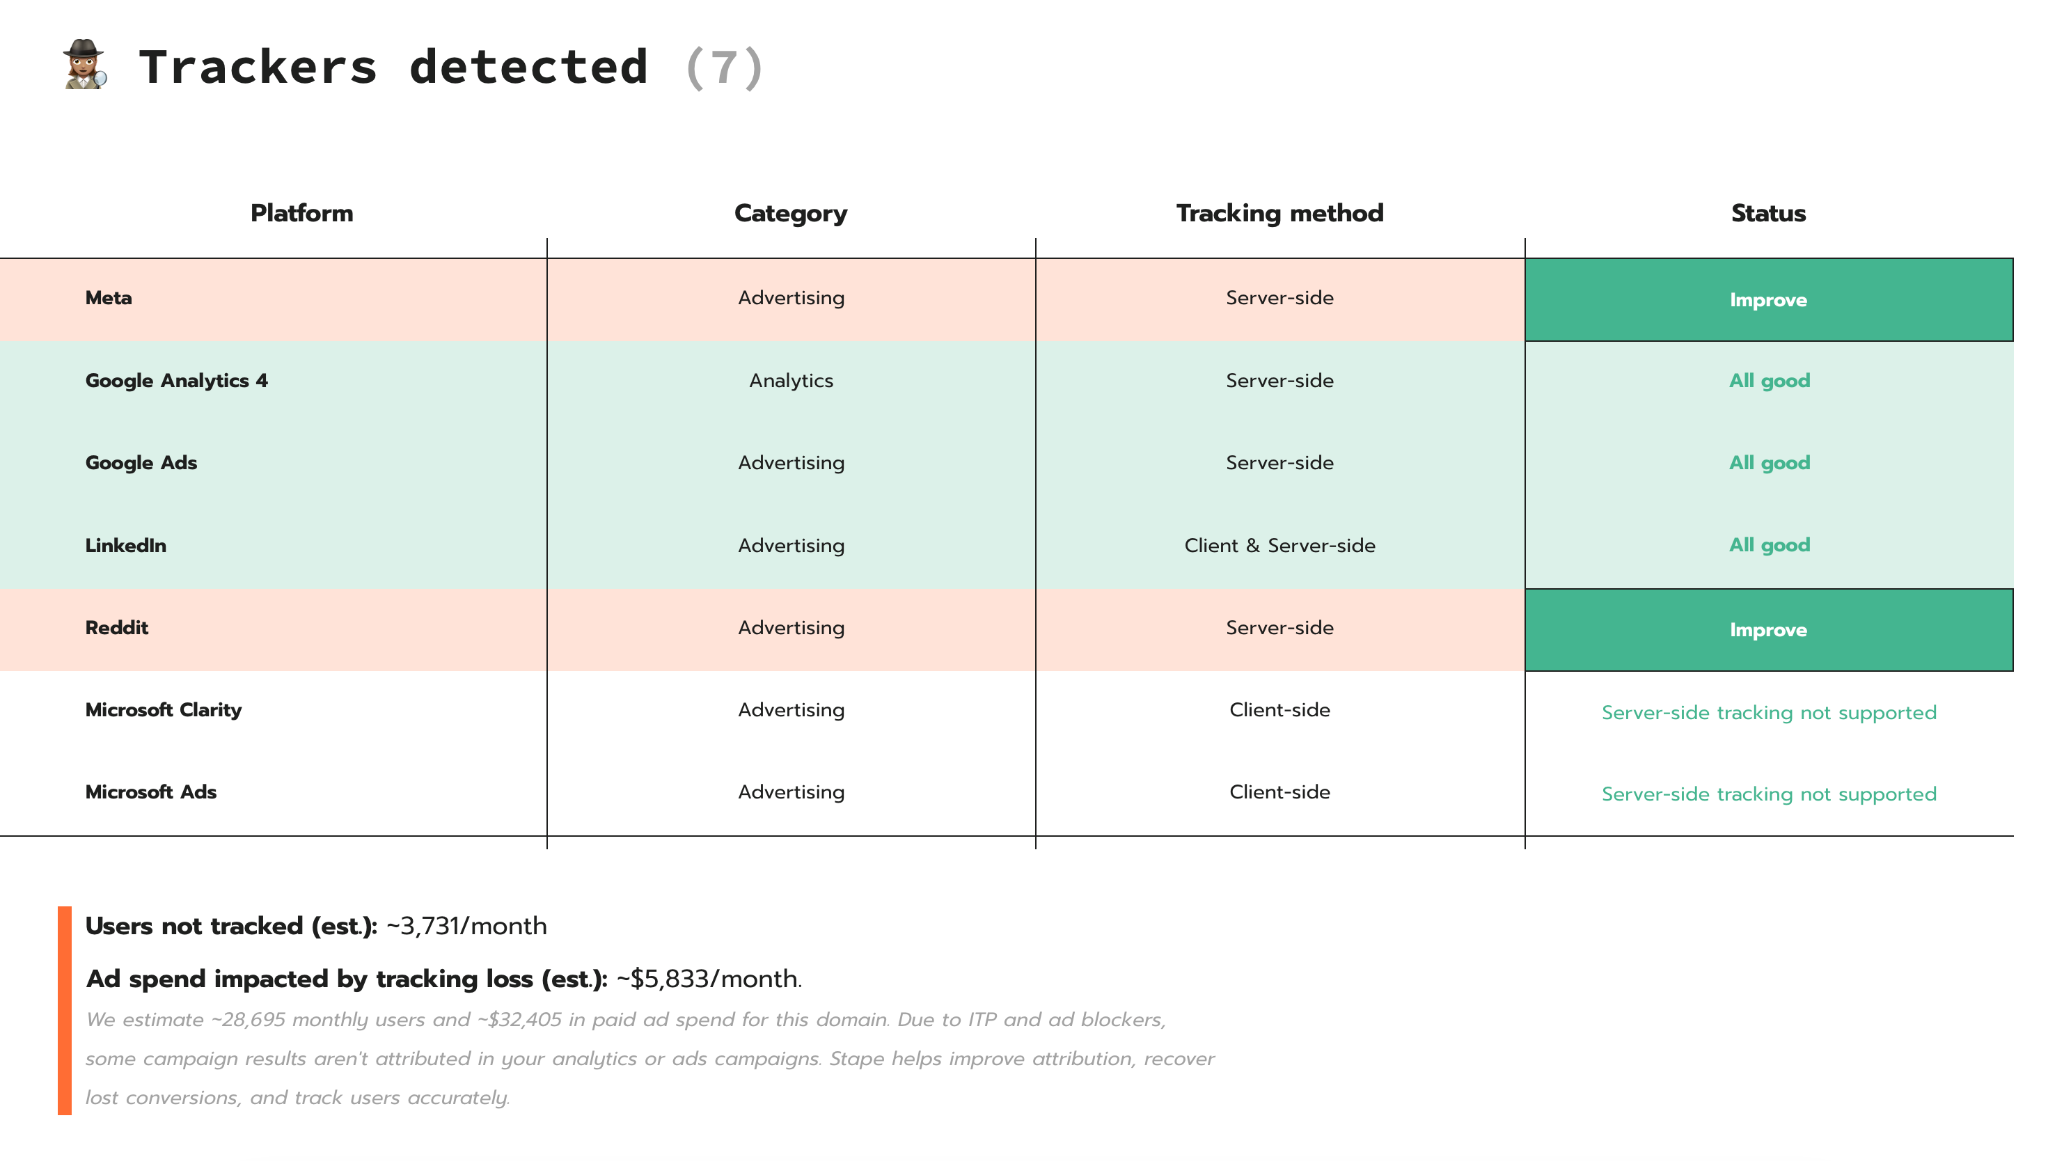The width and height of the screenshot is (2048, 1161).
Task: Click the Improve button for Meta
Action: coord(1768,300)
